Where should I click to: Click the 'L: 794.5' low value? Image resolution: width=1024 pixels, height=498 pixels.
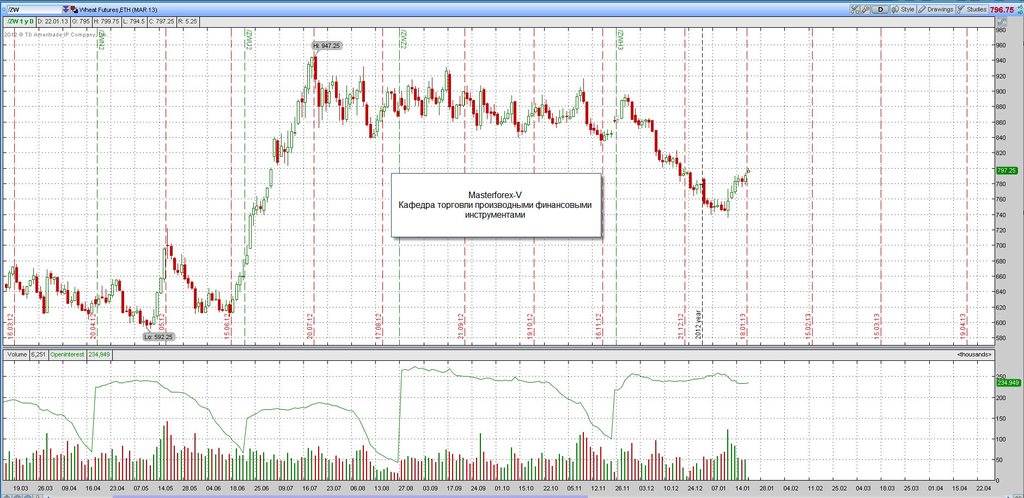135,22
